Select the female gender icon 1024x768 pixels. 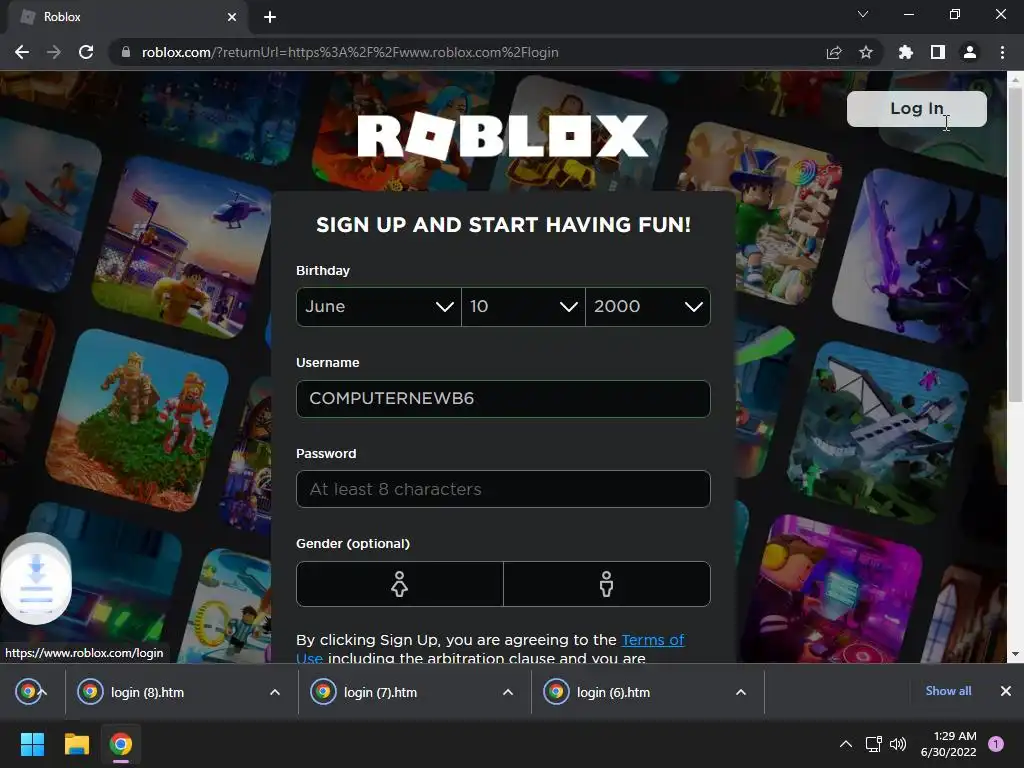click(x=400, y=584)
